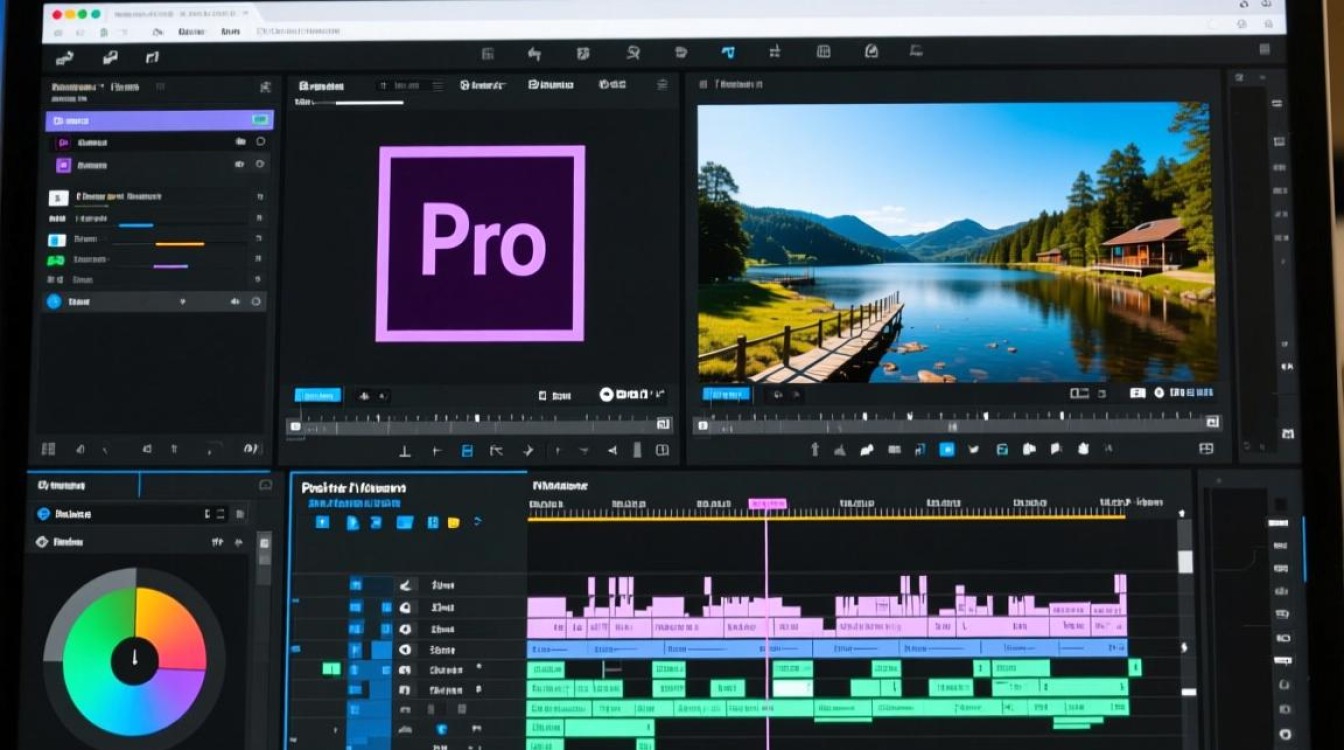Open dropdown arrow in the round blue icon row
The height and width of the screenshot is (750, 1344).
[182, 301]
